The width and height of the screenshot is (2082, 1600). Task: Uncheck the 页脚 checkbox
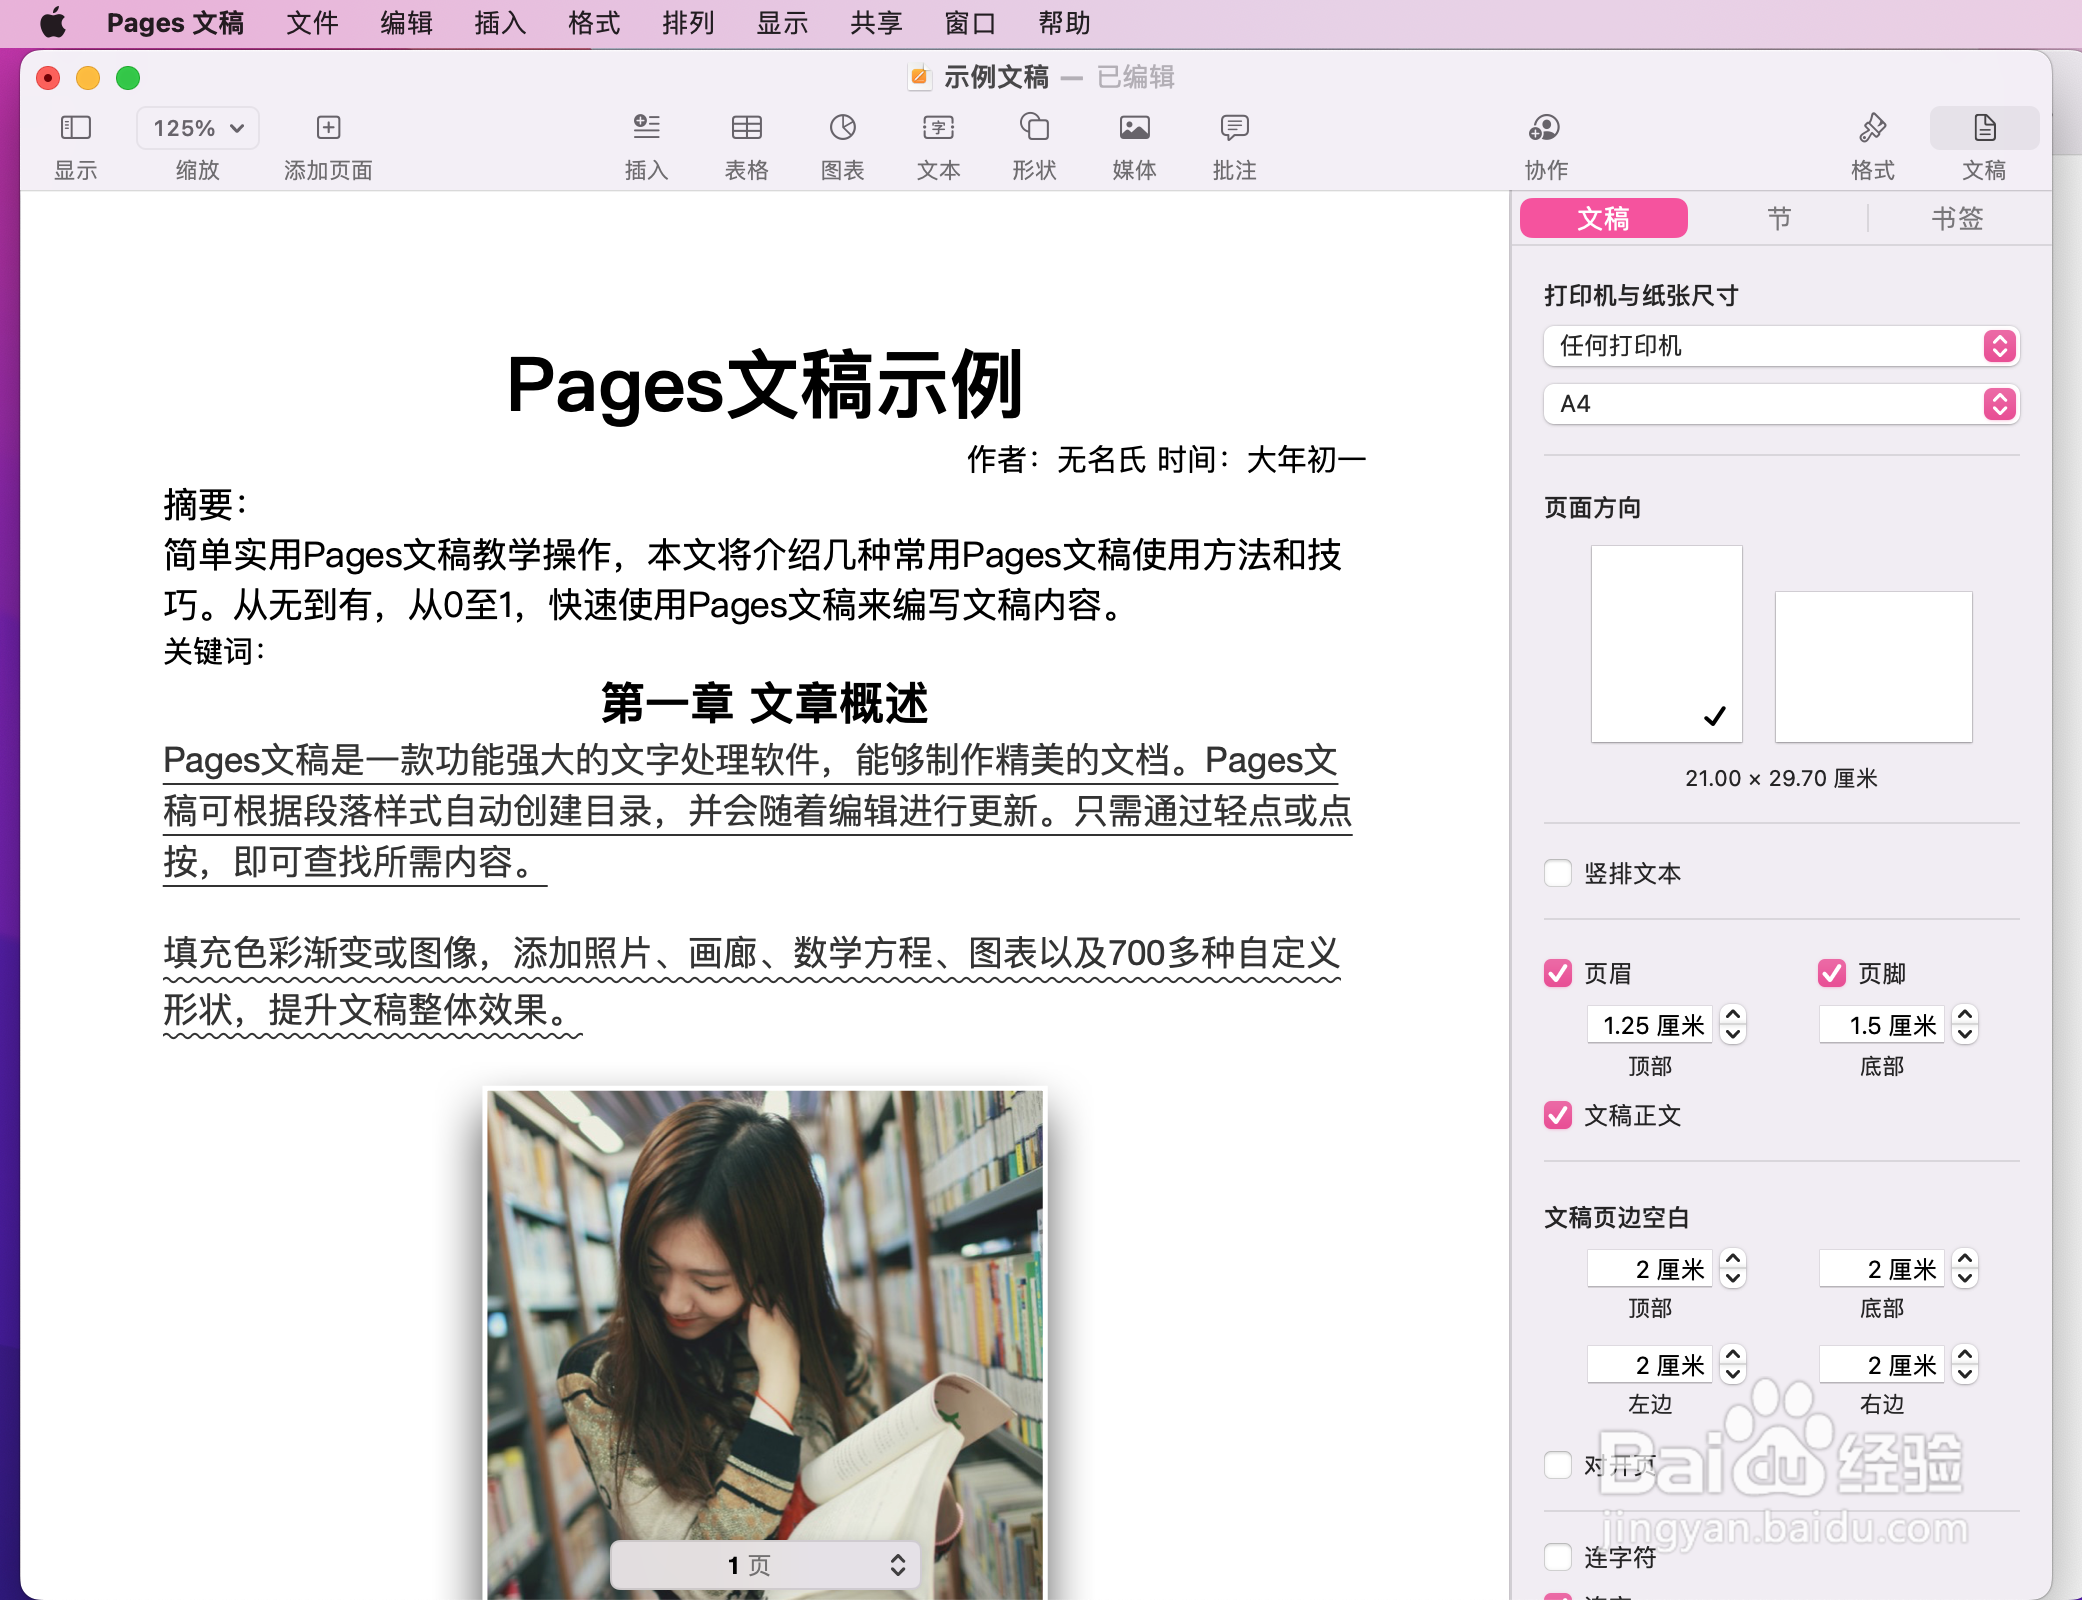[1832, 973]
